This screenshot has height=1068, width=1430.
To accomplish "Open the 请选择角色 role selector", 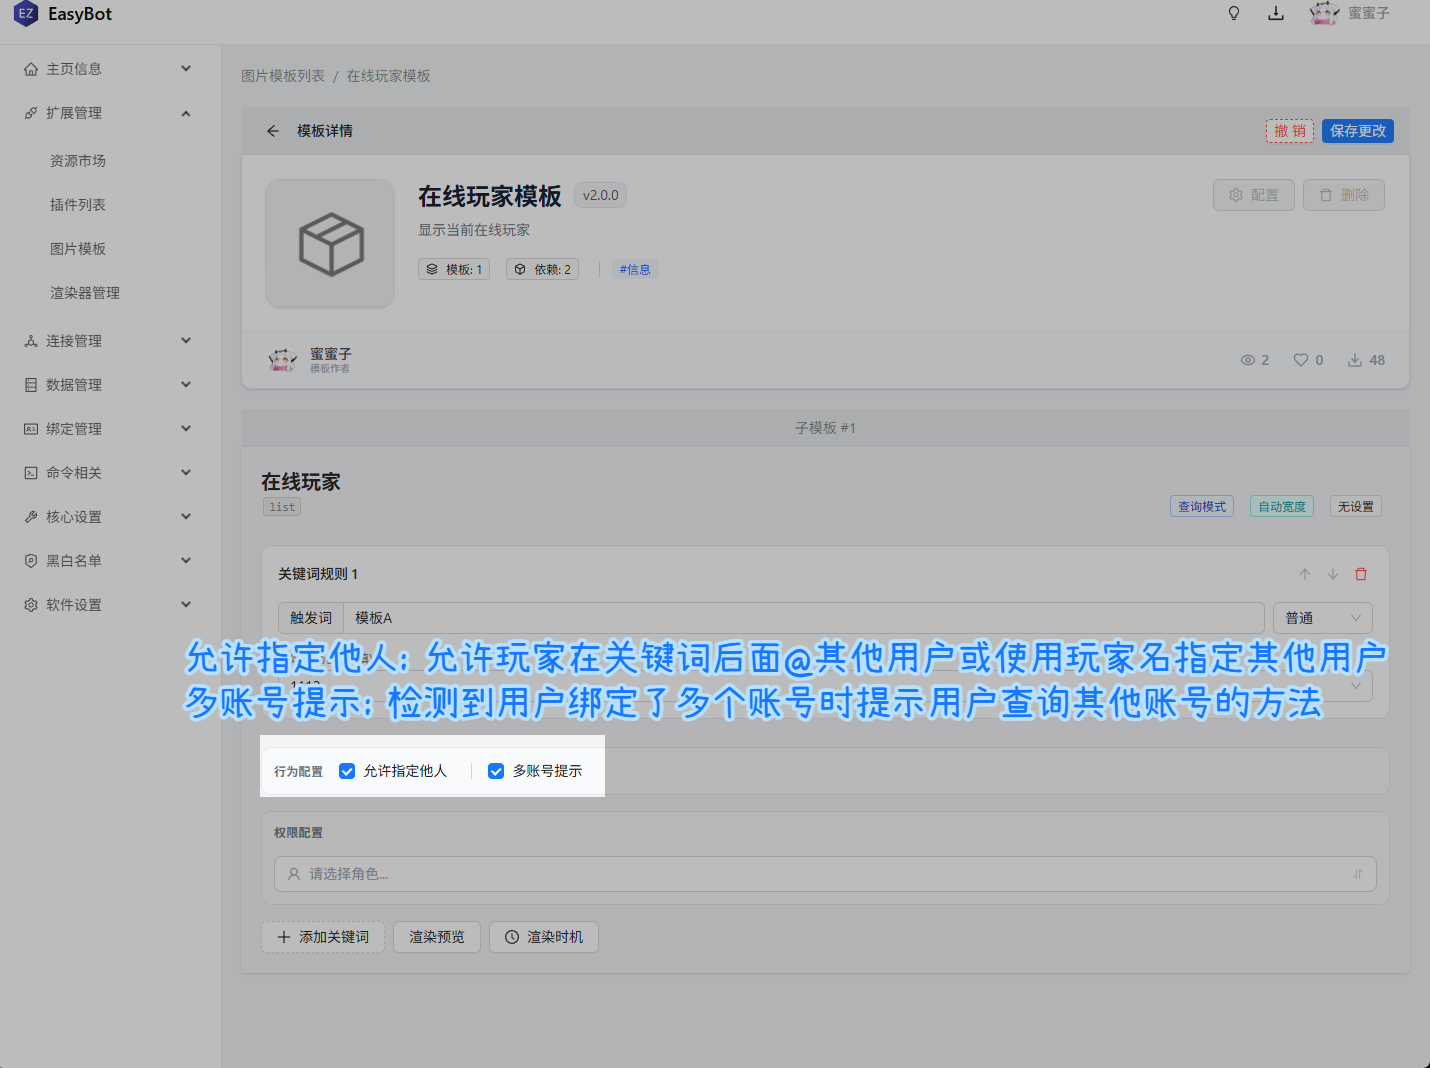I will pyautogui.click(x=824, y=874).
